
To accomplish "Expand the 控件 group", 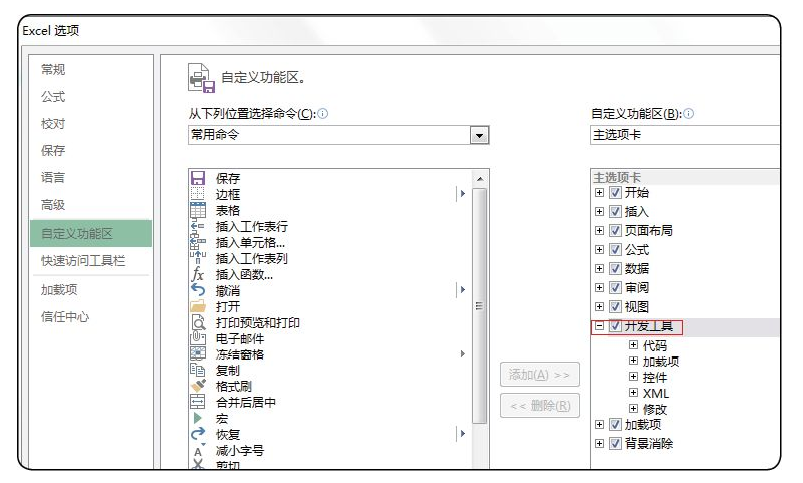I will (x=633, y=377).
